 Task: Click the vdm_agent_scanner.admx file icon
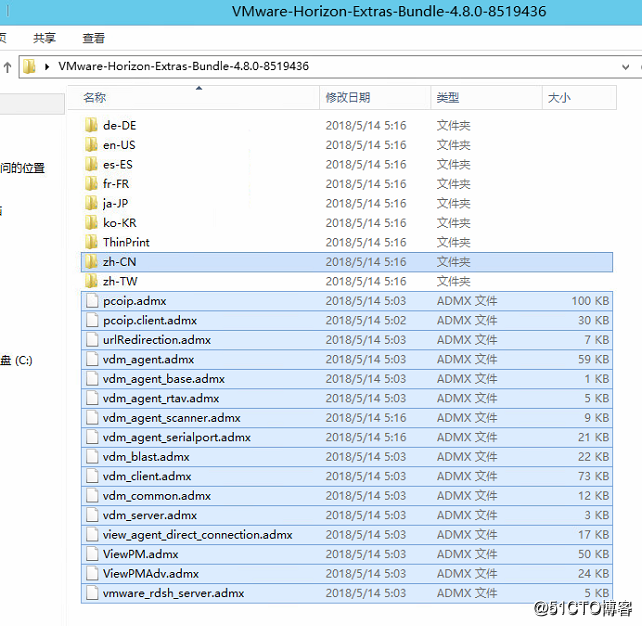pos(92,417)
